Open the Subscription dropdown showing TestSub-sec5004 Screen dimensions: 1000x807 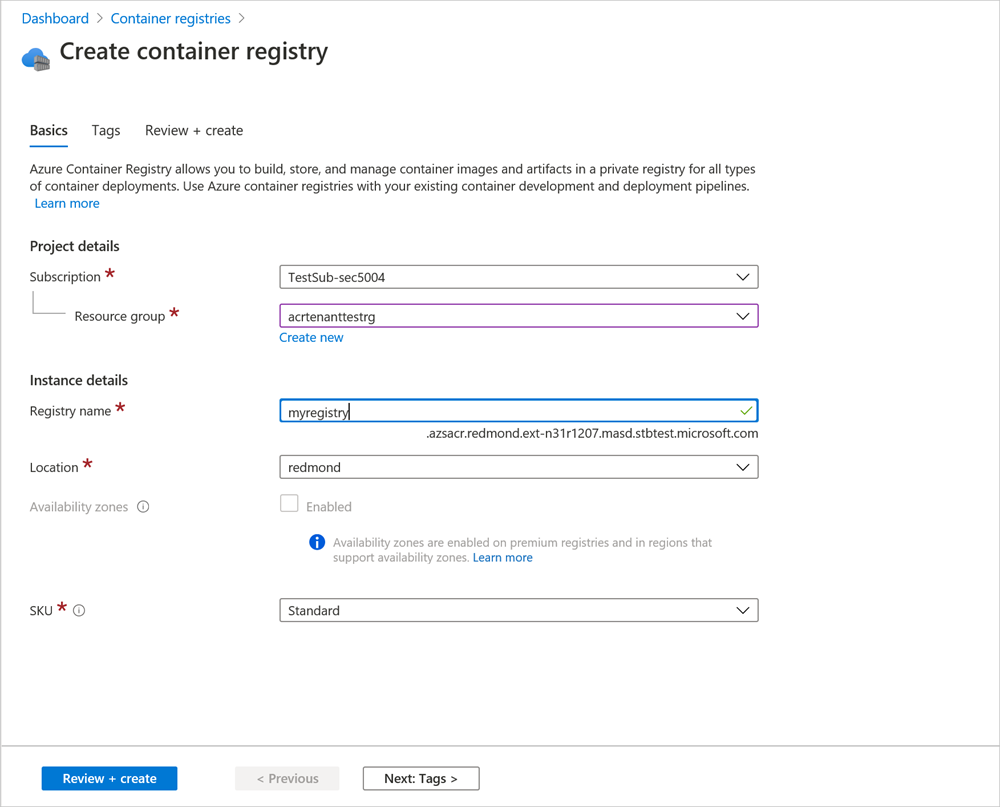click(519, 277)
